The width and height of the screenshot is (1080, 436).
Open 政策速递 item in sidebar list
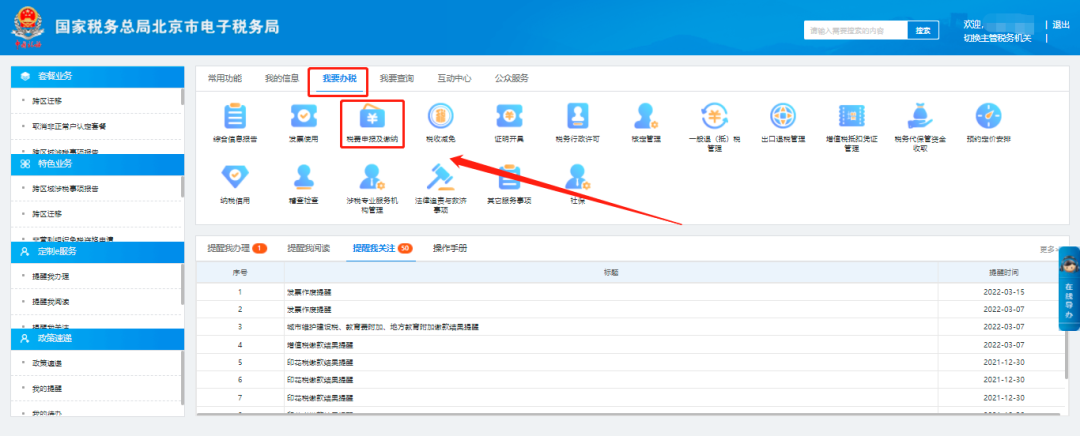(46, 363)
